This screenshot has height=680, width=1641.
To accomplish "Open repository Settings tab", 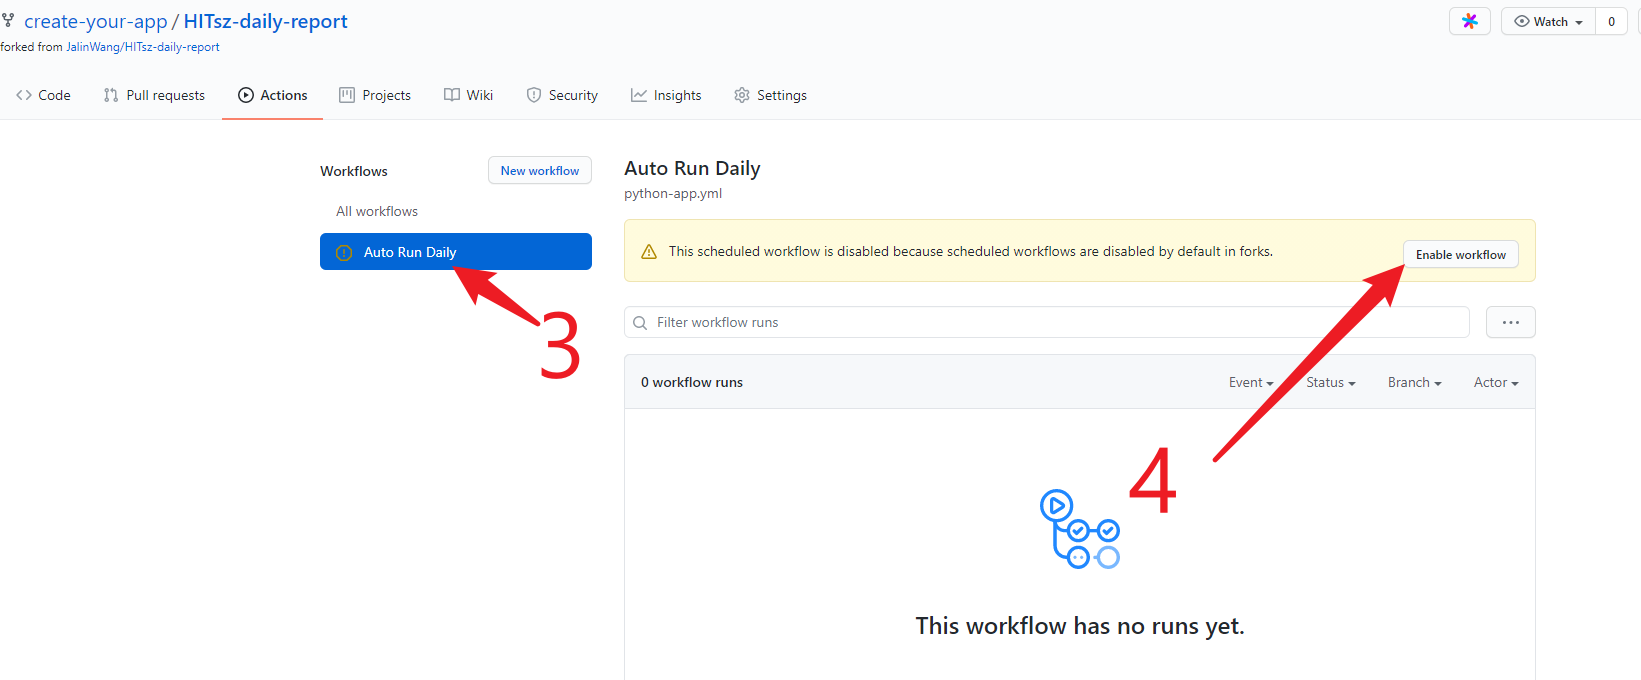I will (x=770, y=95).
